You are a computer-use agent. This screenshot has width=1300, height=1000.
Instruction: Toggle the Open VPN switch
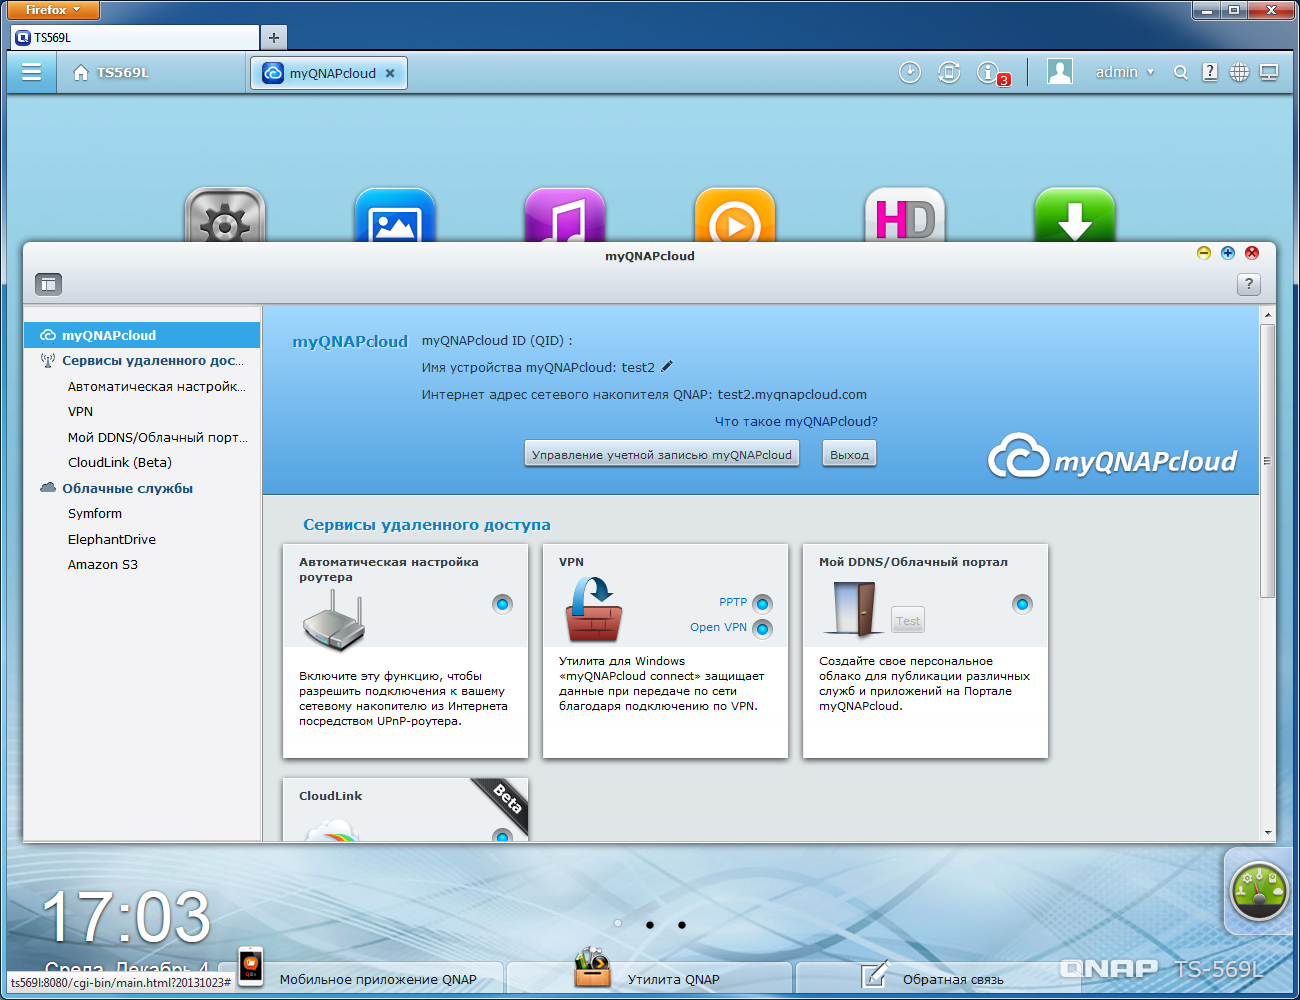(763, 628)
